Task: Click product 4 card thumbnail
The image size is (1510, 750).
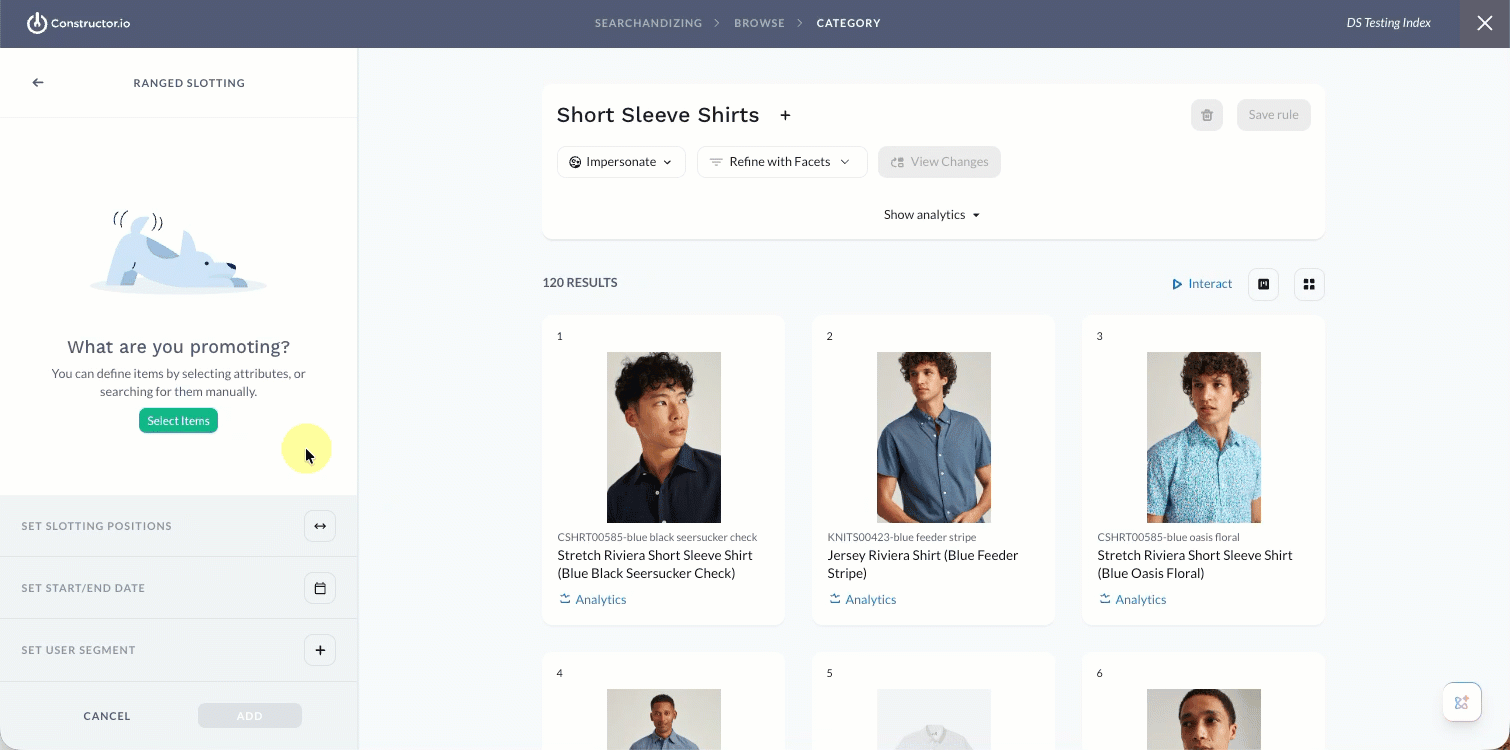Action: 664,719
